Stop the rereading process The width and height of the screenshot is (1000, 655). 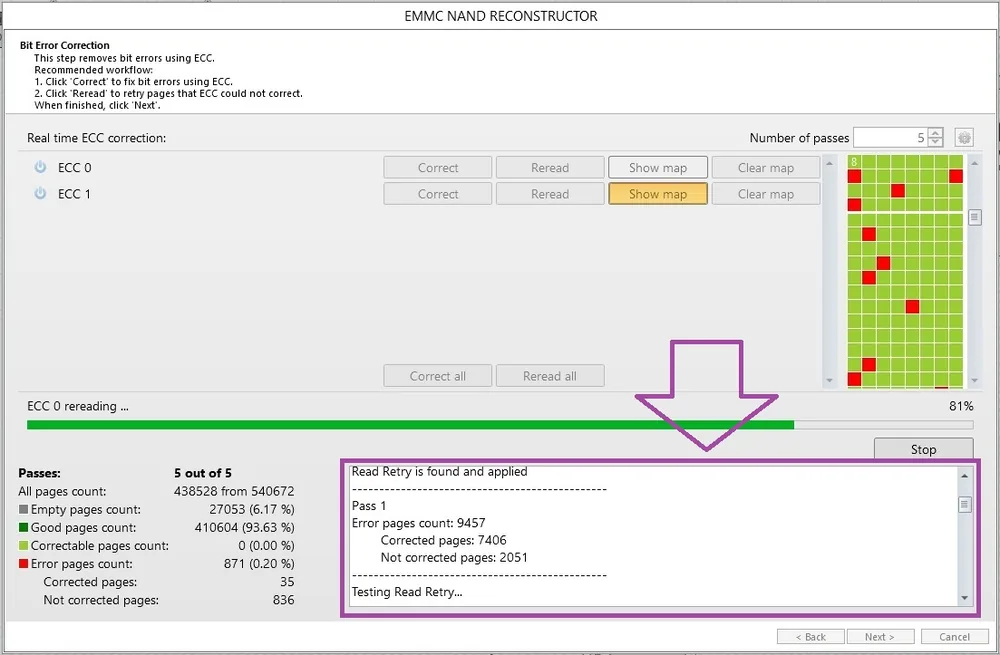pyautogui.click(x=923, y=449)
